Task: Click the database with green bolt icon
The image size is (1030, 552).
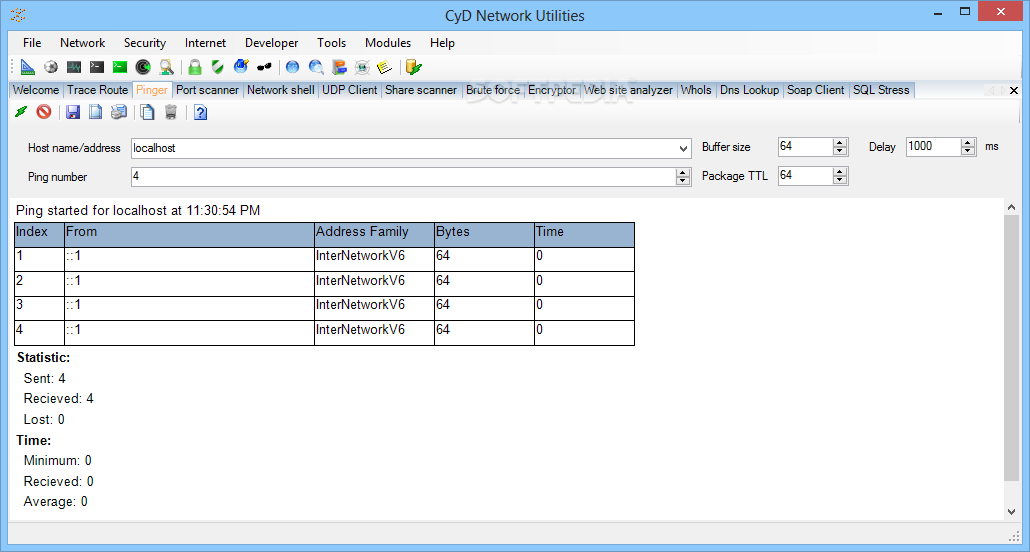Action: coord(413,66)
